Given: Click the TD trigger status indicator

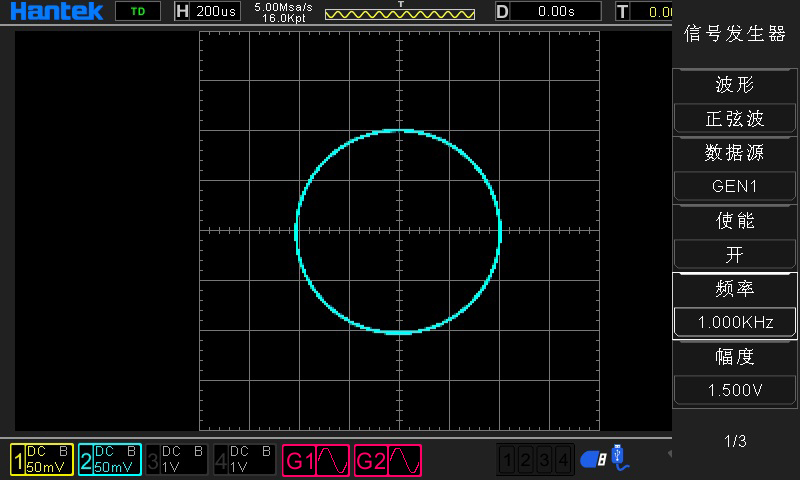Looking at the screenshot, I should coord(138,12).
